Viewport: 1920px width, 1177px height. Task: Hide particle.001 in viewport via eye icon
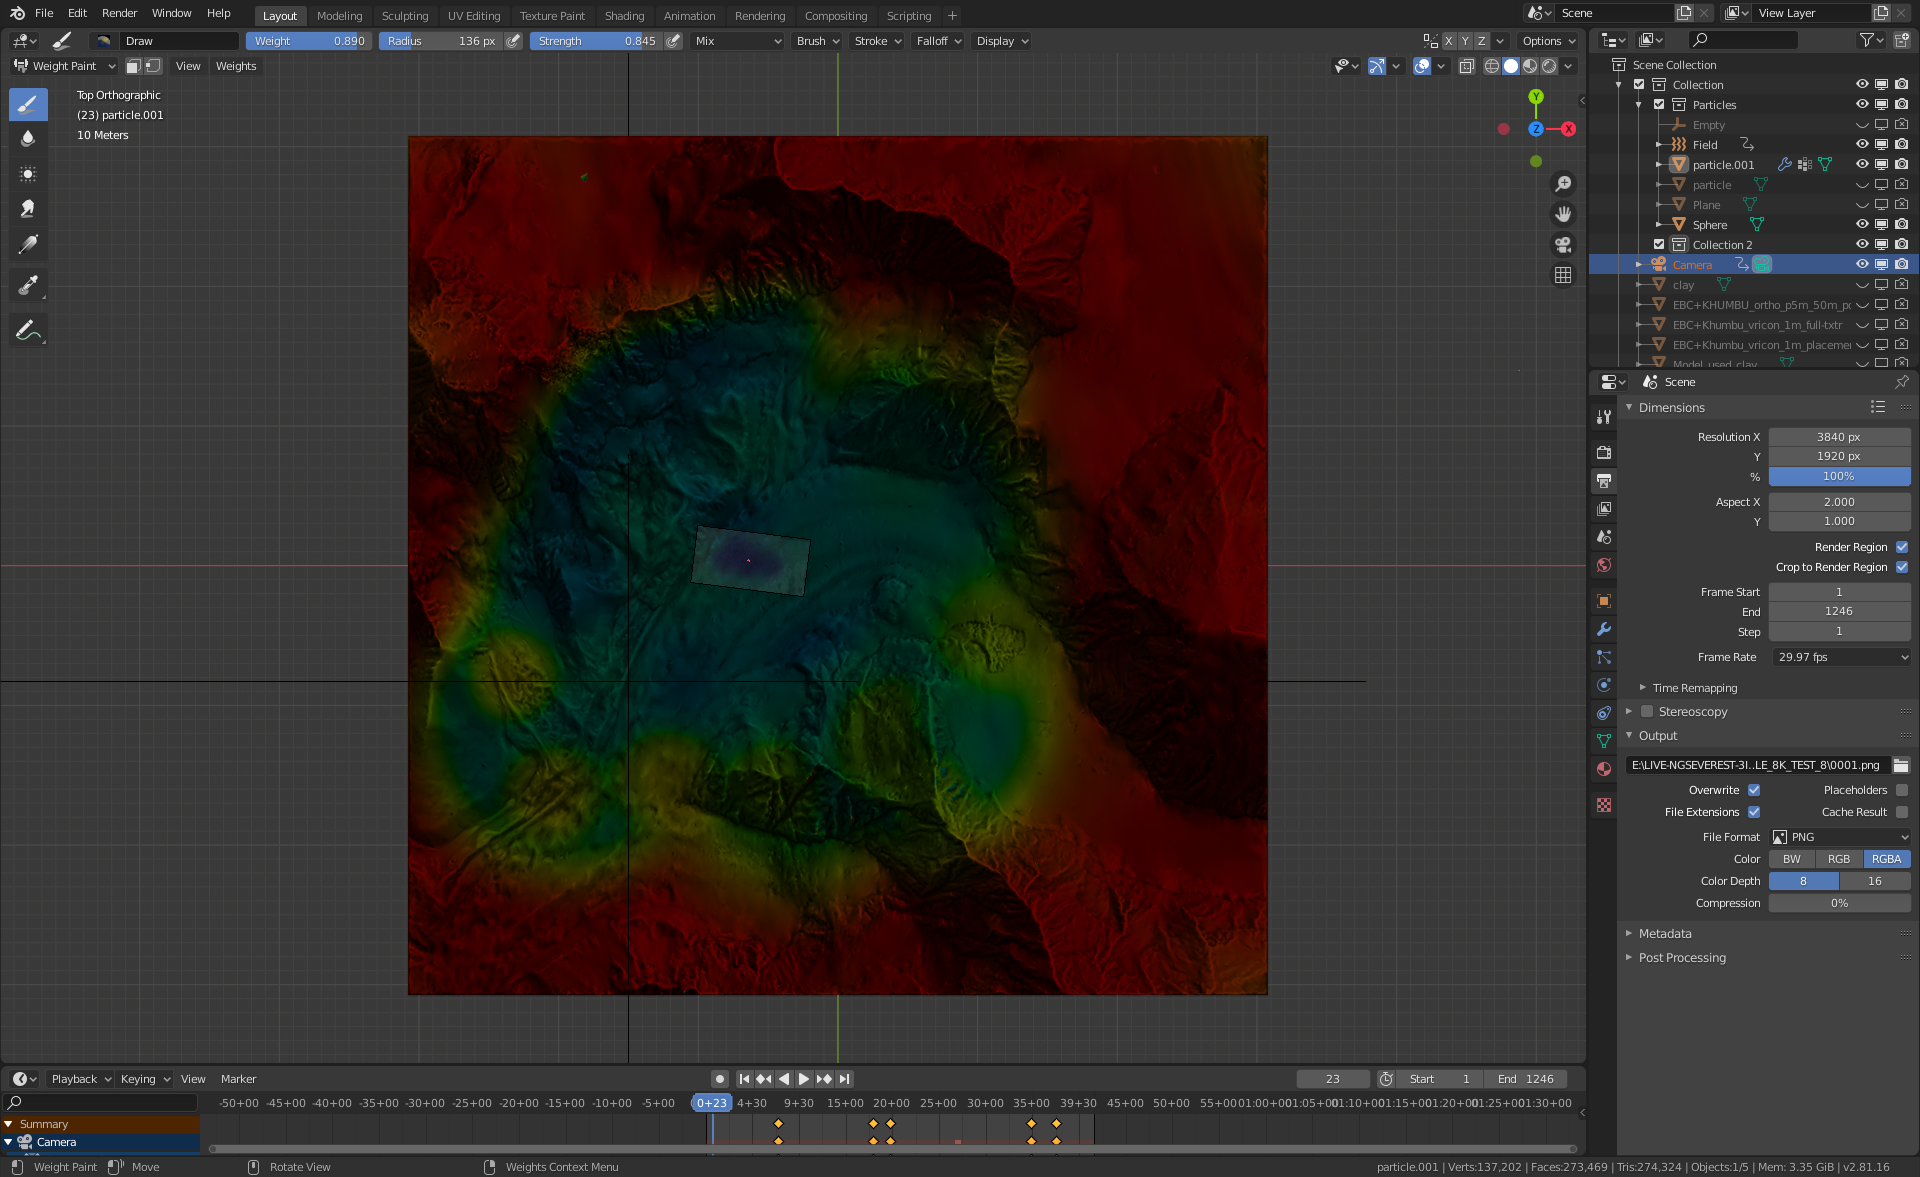pyautogui.click(x=1862, y=164)
